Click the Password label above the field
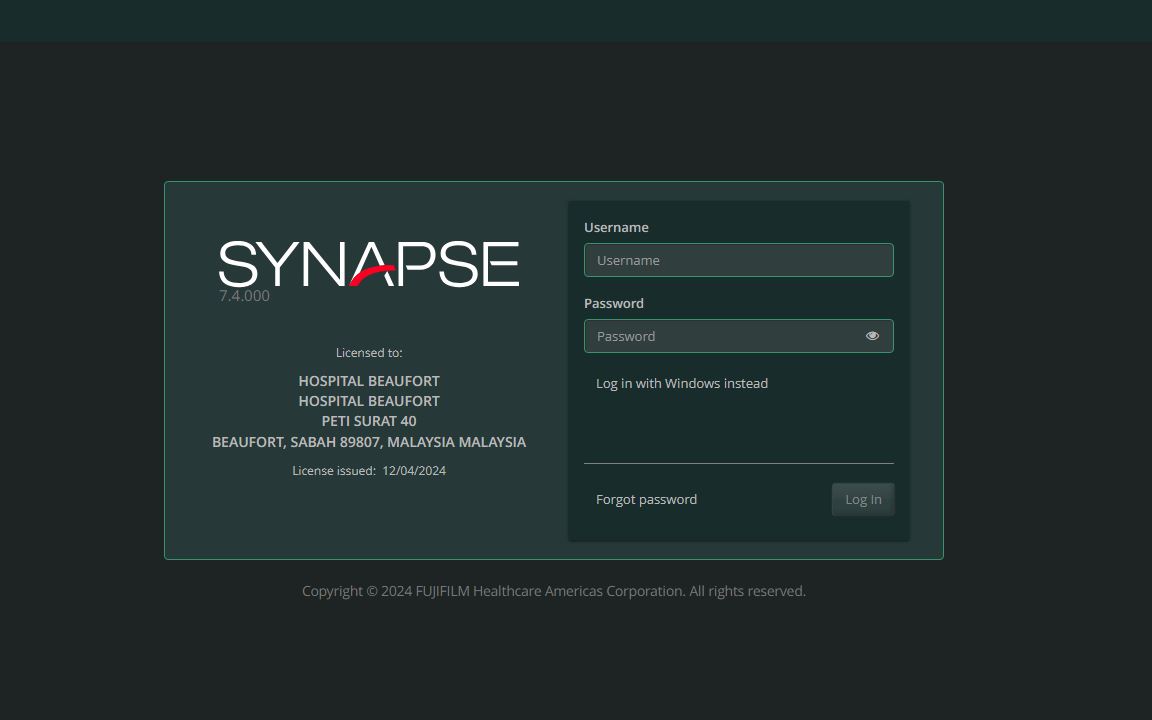1152x720 pixels. [613, 303]
